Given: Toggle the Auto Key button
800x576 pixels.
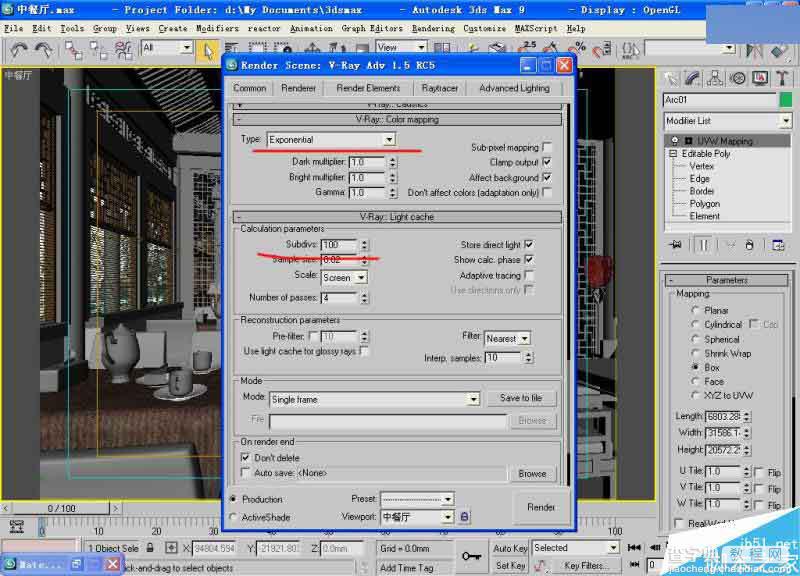Looking at the screenshot, I should coord(510,548).
